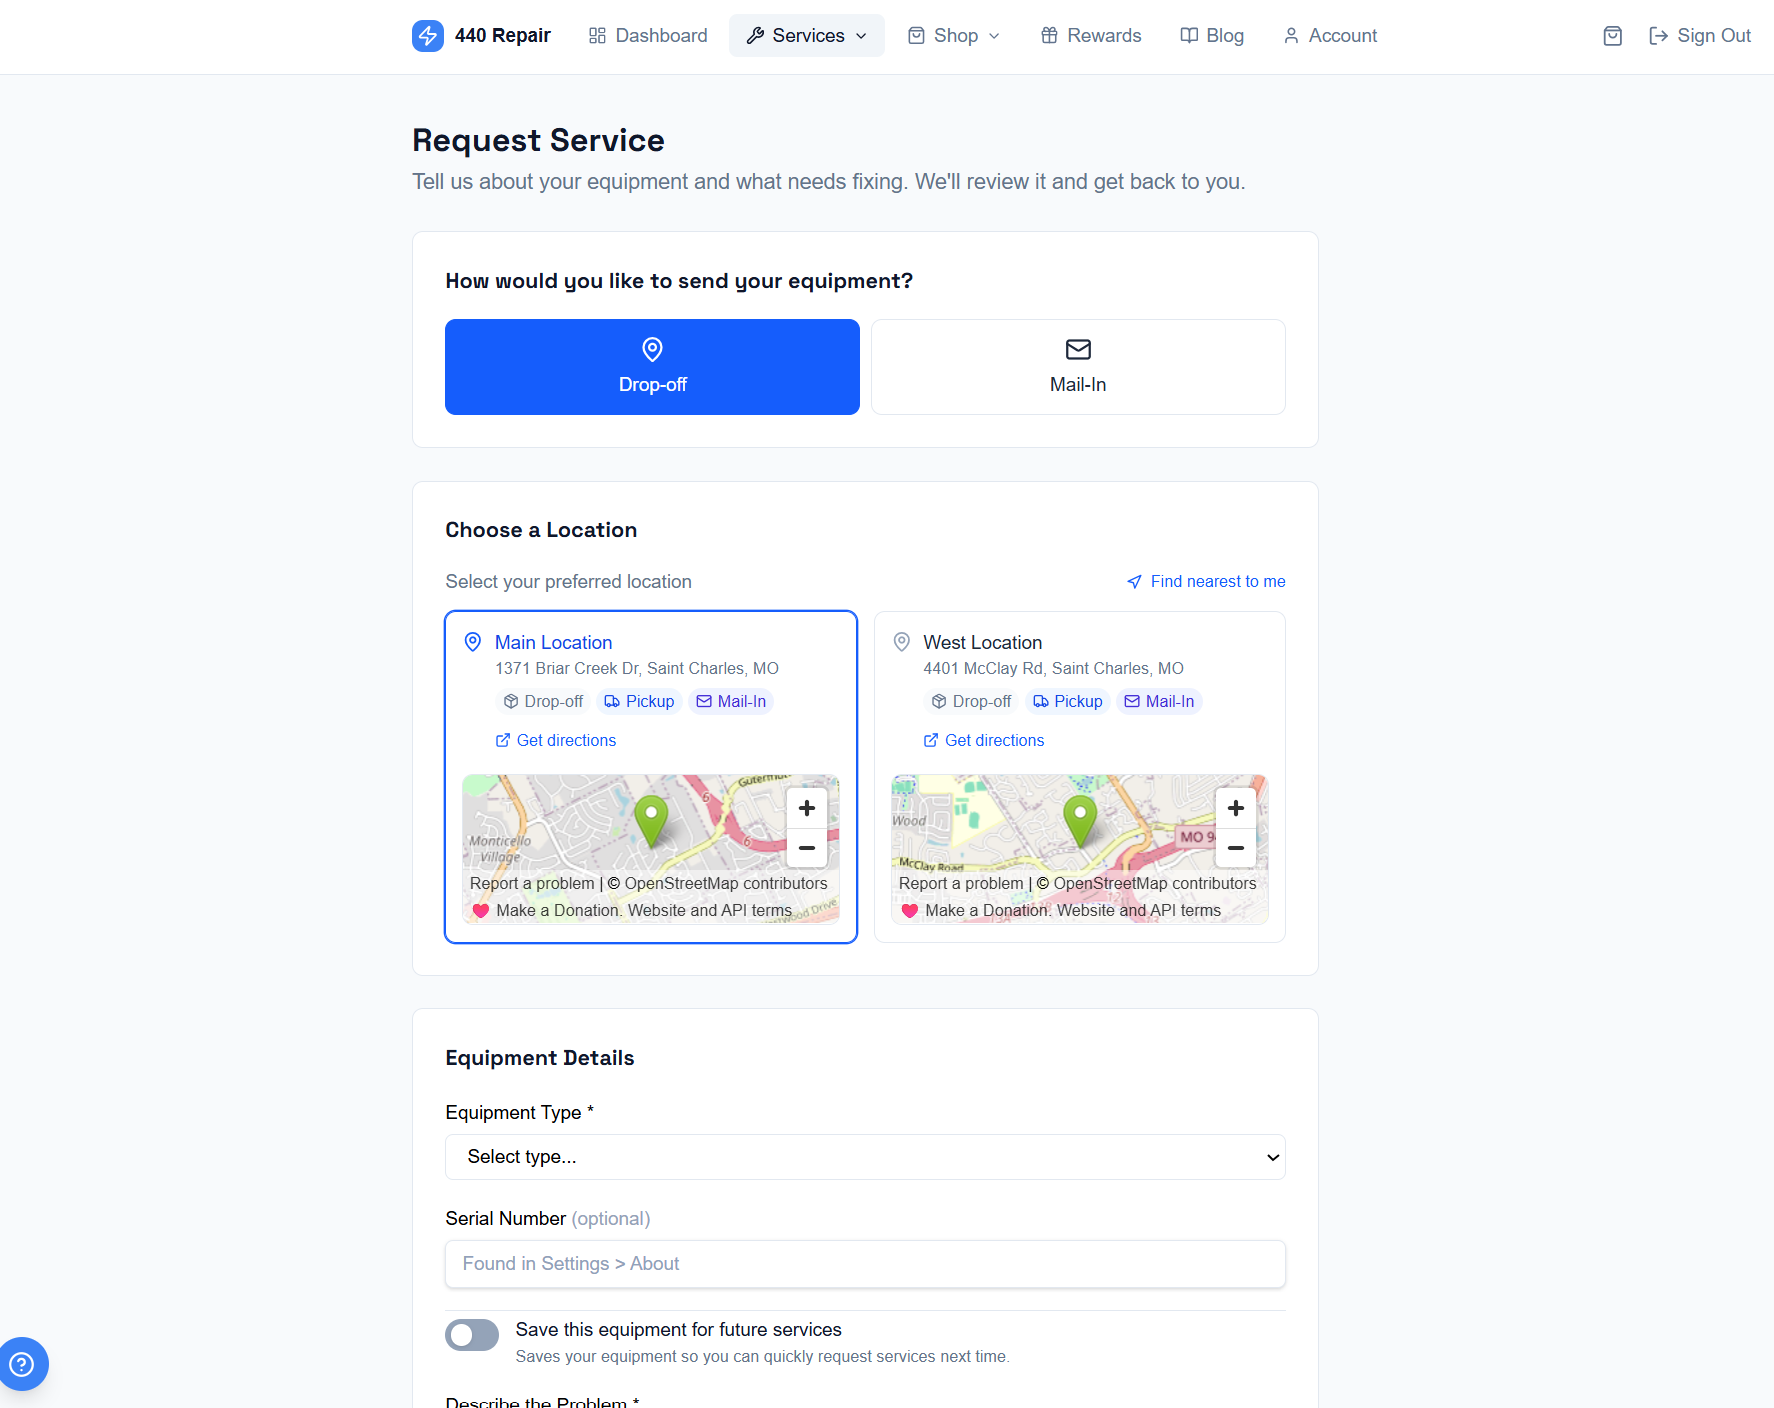Click the Main Location pin icon
1774x1408 pixels.
click(473, 642)
